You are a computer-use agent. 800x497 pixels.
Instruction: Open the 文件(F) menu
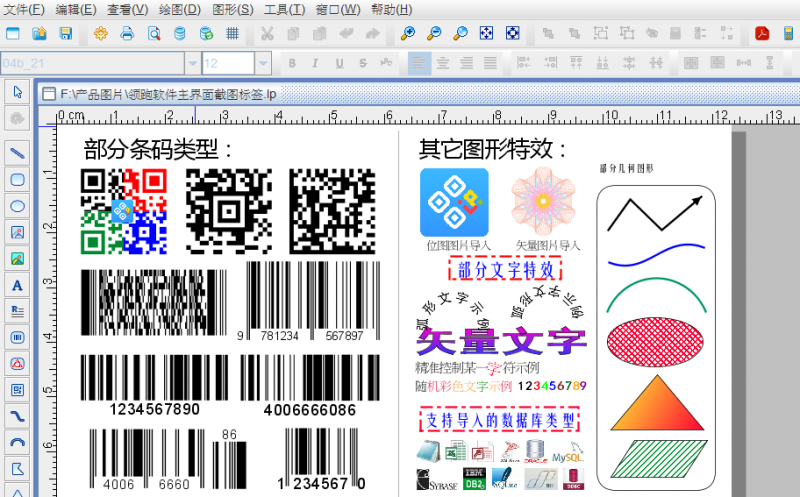[x=23, y=9]
